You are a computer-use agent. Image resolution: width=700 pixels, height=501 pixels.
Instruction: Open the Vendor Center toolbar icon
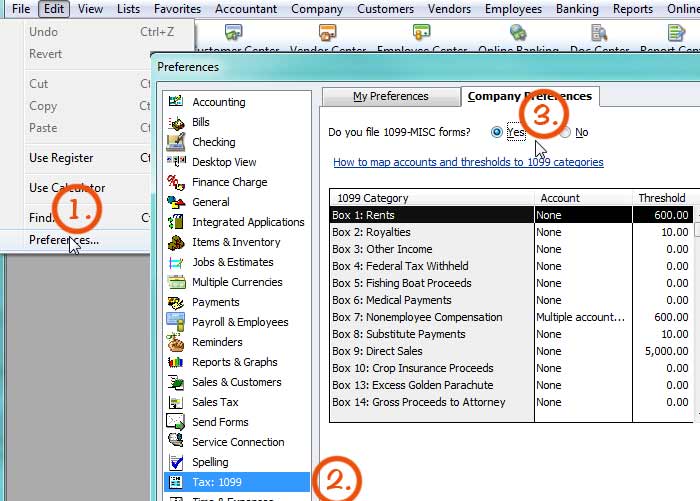(328, 32)
